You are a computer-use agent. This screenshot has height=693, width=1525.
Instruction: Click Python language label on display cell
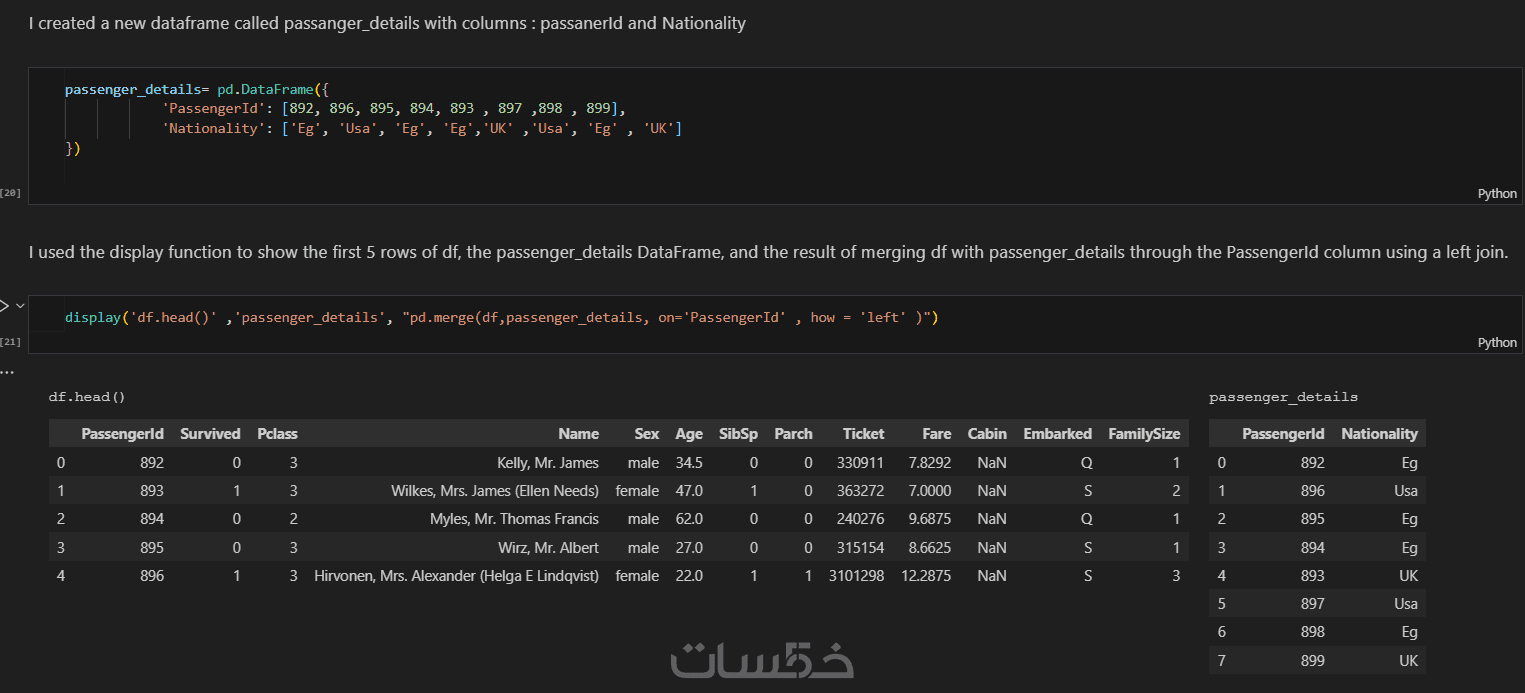coord(1496,342)
